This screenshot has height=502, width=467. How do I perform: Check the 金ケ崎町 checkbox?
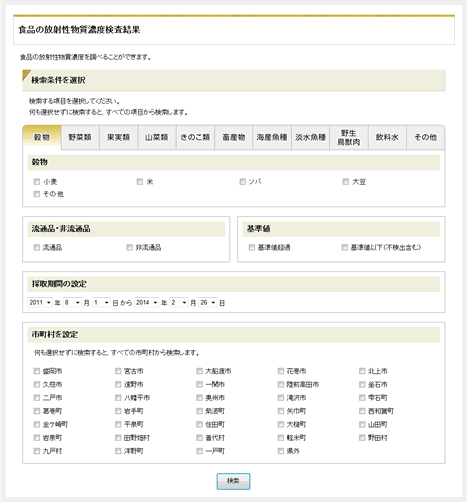tap(37, 424)
